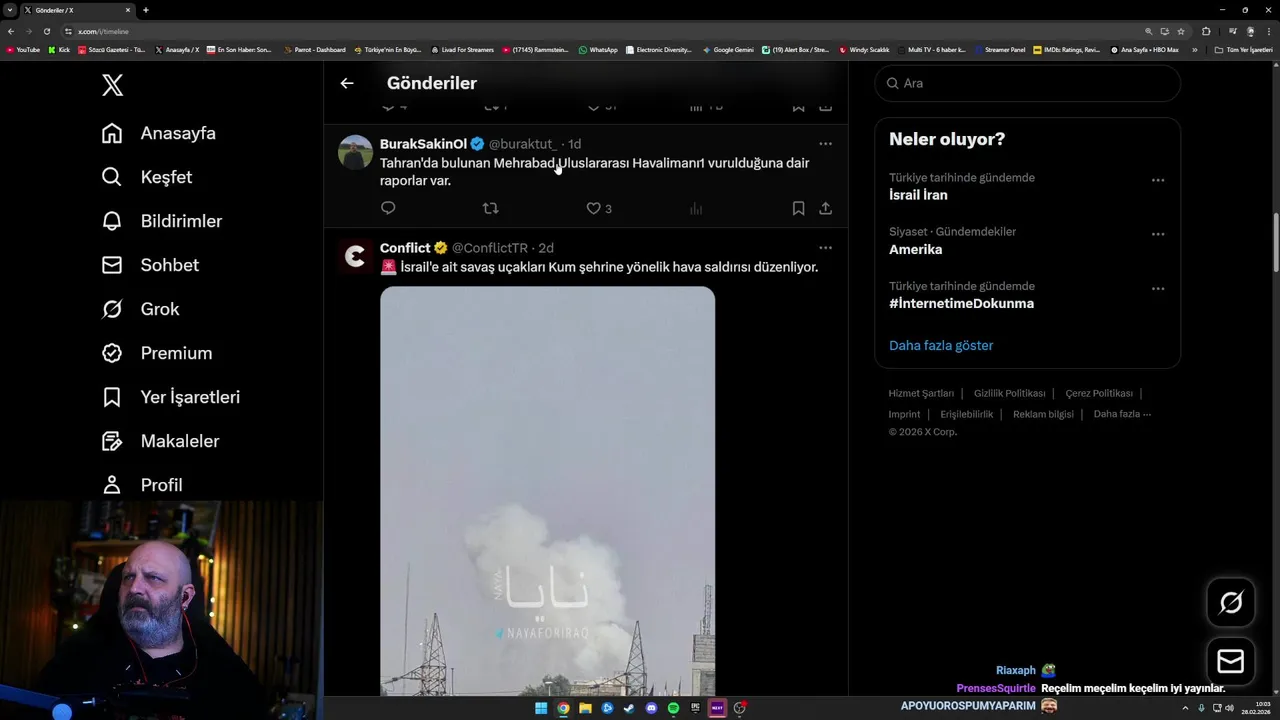1280x720 pixels.
Task: Open more options on BurakSakinOl's post
Action: tap(825, 144)
